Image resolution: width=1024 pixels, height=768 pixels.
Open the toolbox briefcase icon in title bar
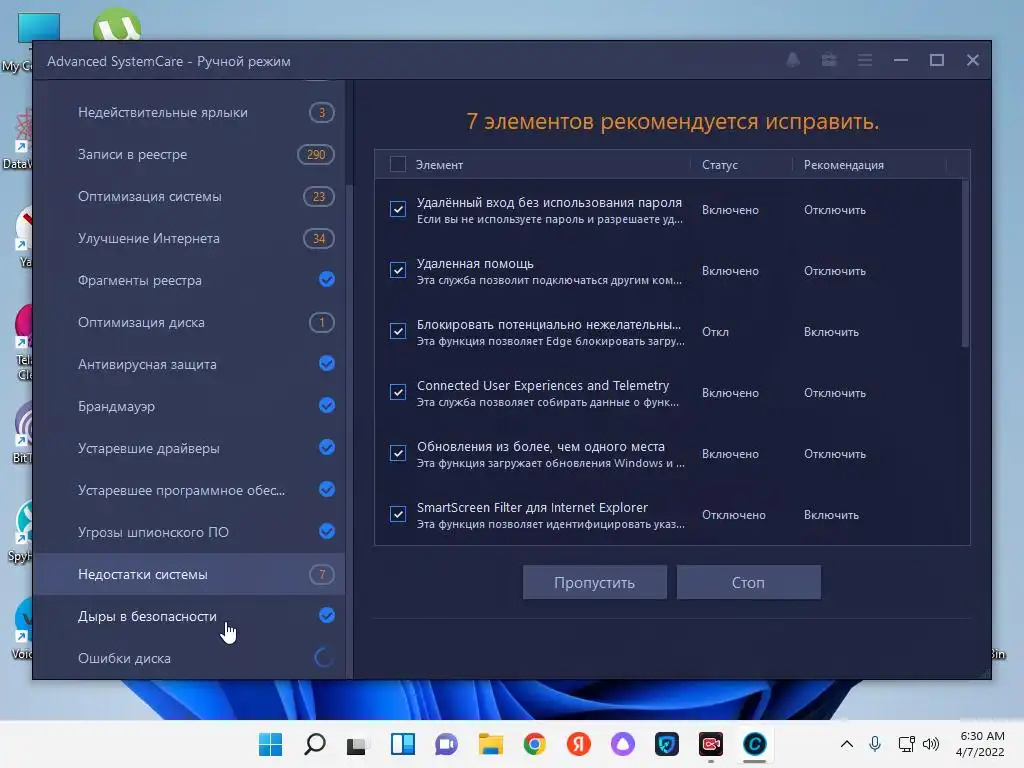tap(829, 60)
